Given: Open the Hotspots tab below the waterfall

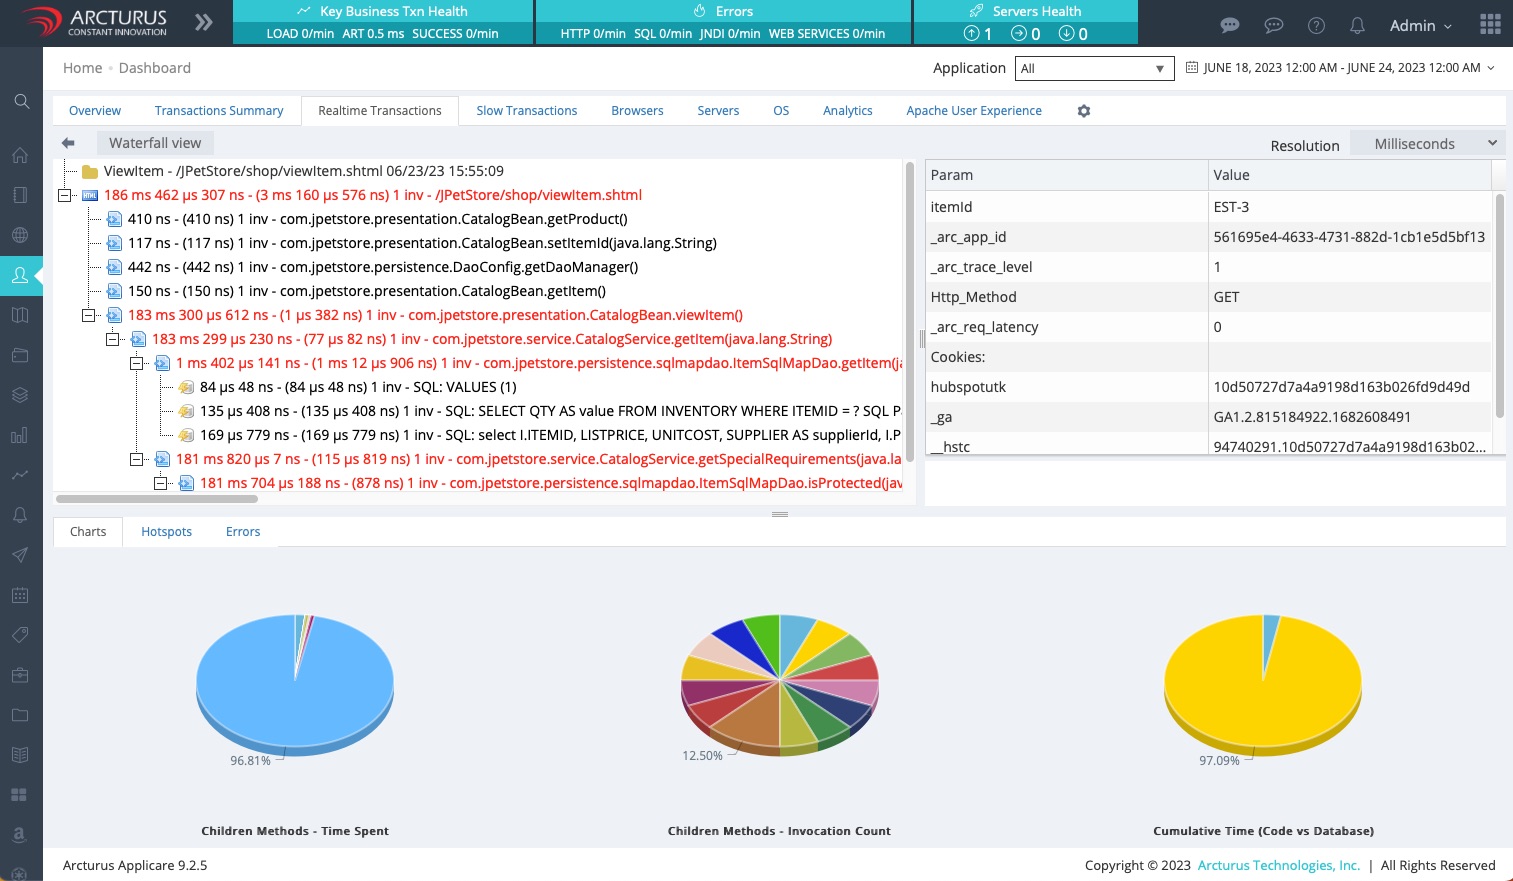Looking at the screenshot, I should (166, 531).
